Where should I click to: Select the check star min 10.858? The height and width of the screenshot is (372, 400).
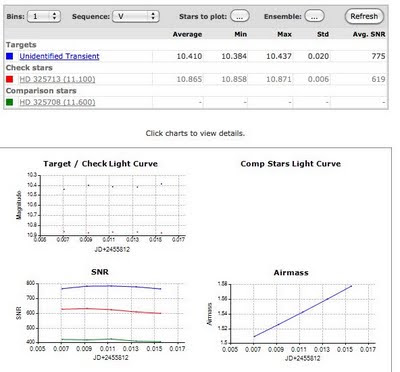click(234, 79)
